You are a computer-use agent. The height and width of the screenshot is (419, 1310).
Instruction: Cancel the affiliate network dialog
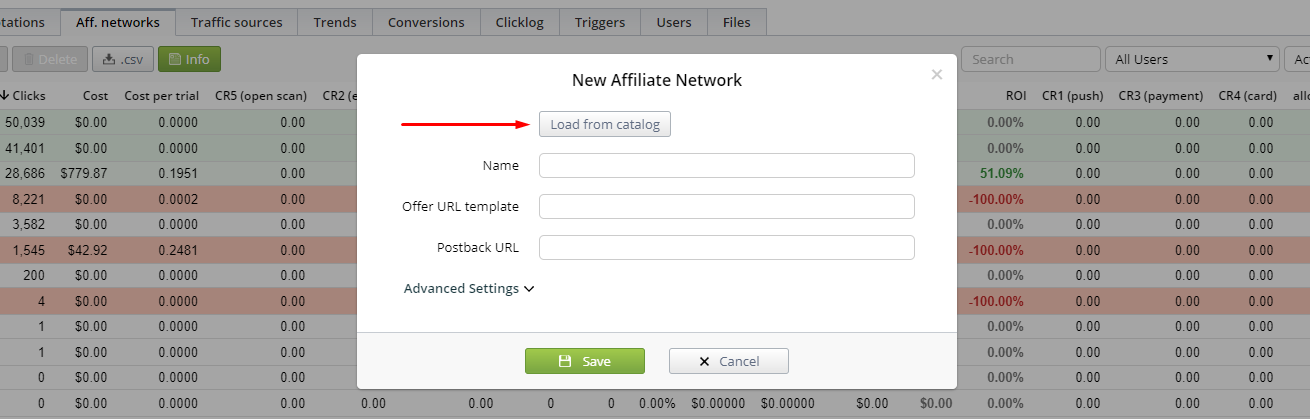[729, 361]
